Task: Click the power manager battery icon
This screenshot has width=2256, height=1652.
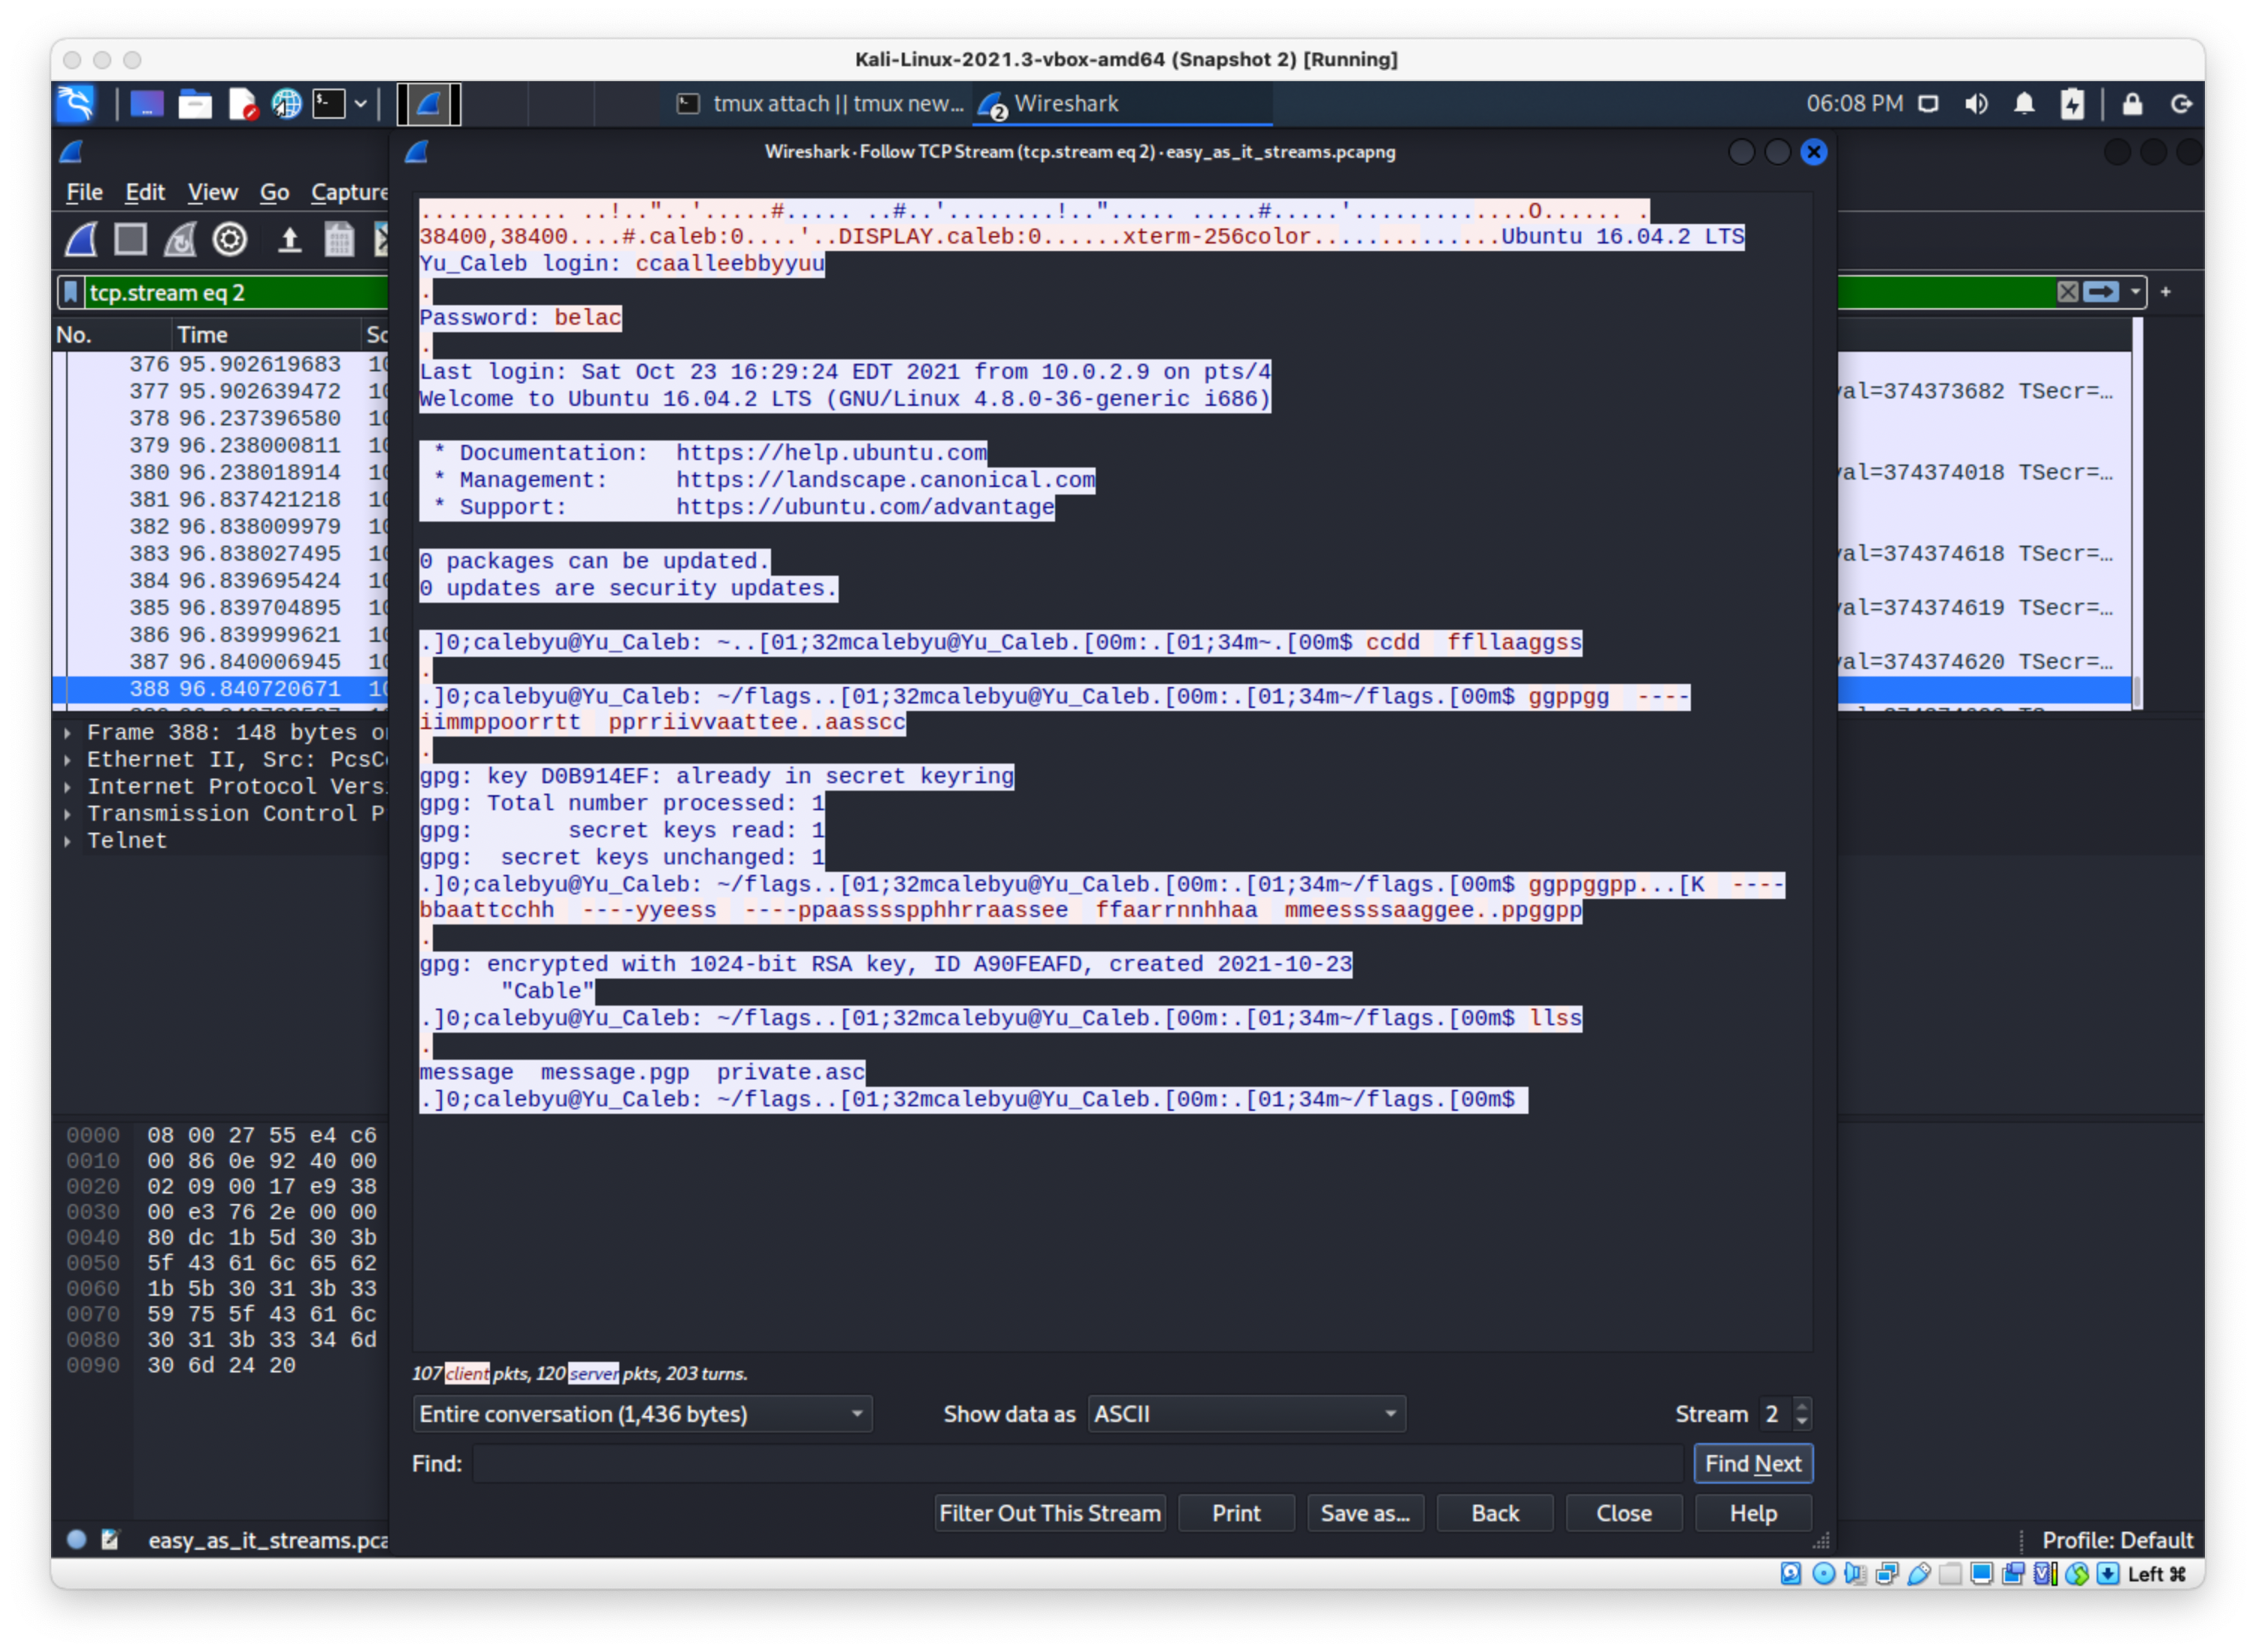Action: pos(2074,104)
